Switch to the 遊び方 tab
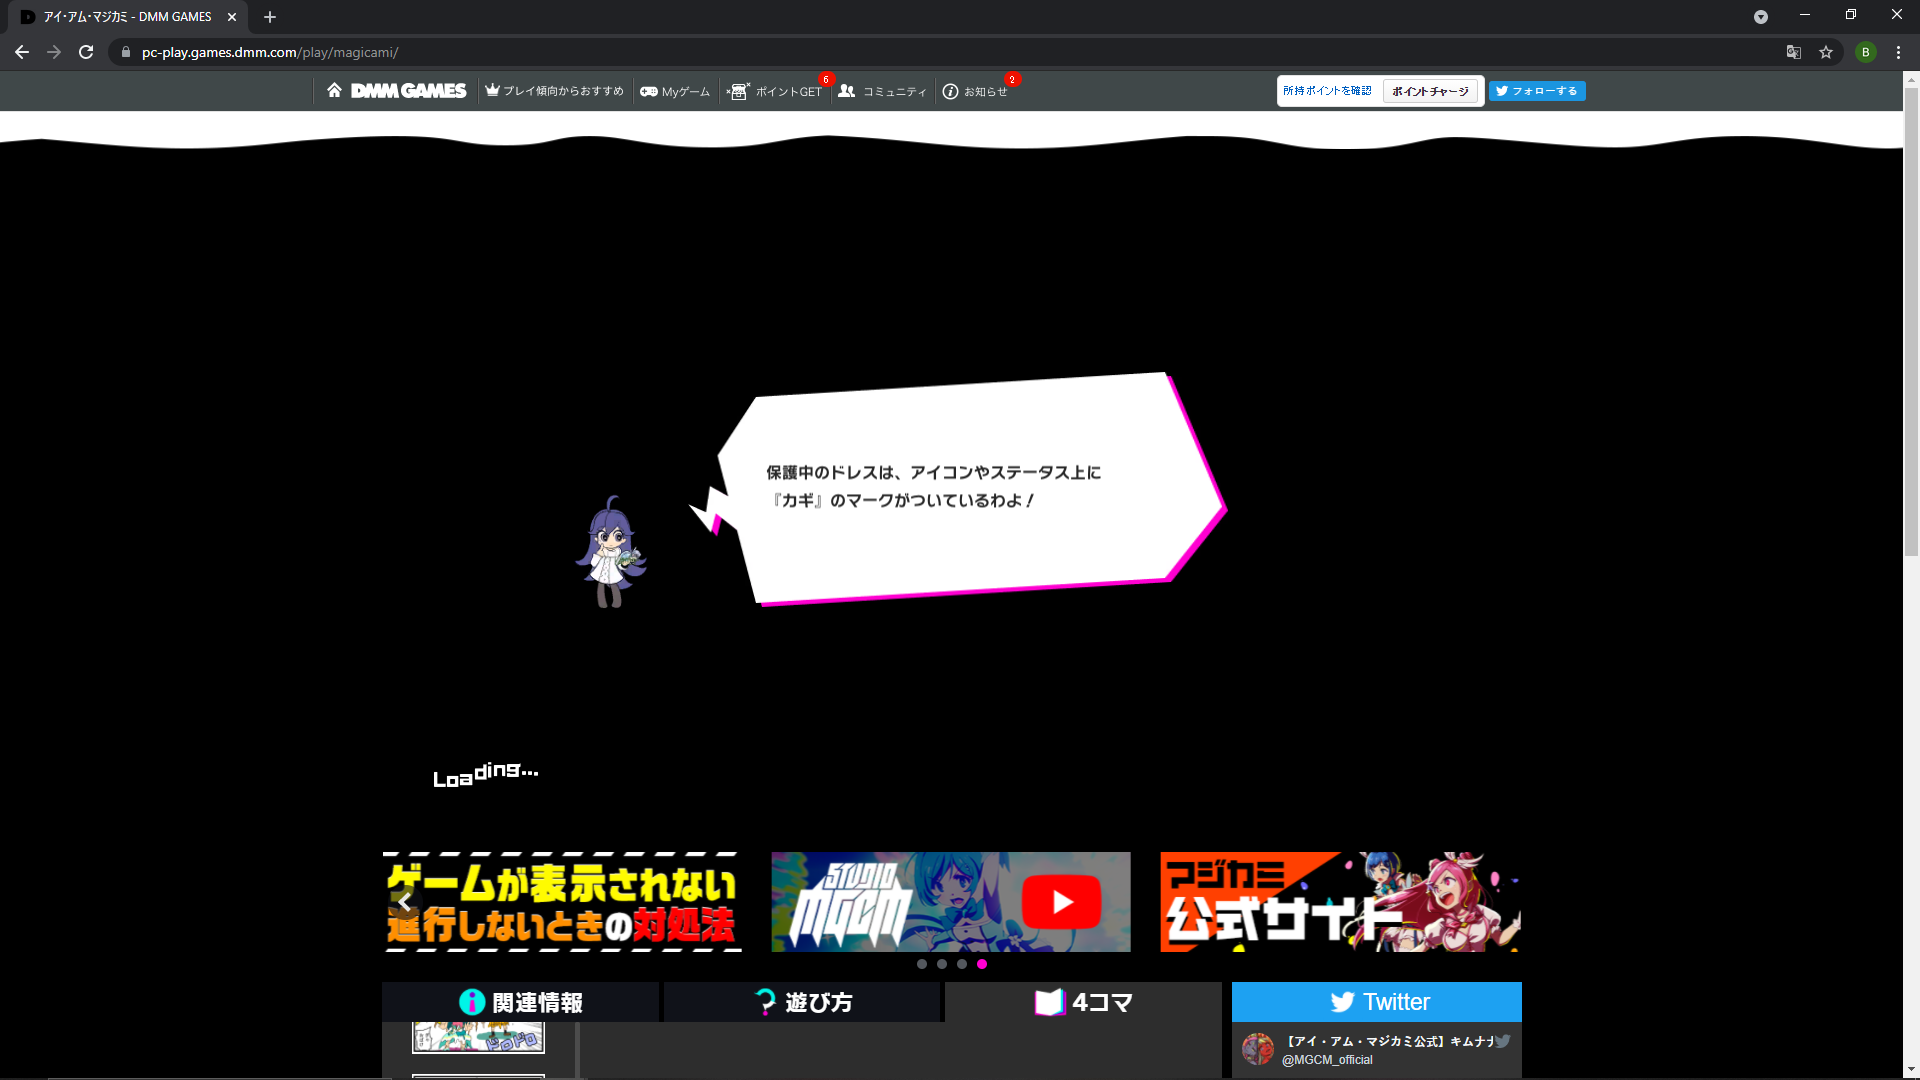Viewport: 1920px width, 1080px height. tap(802, 1001)
